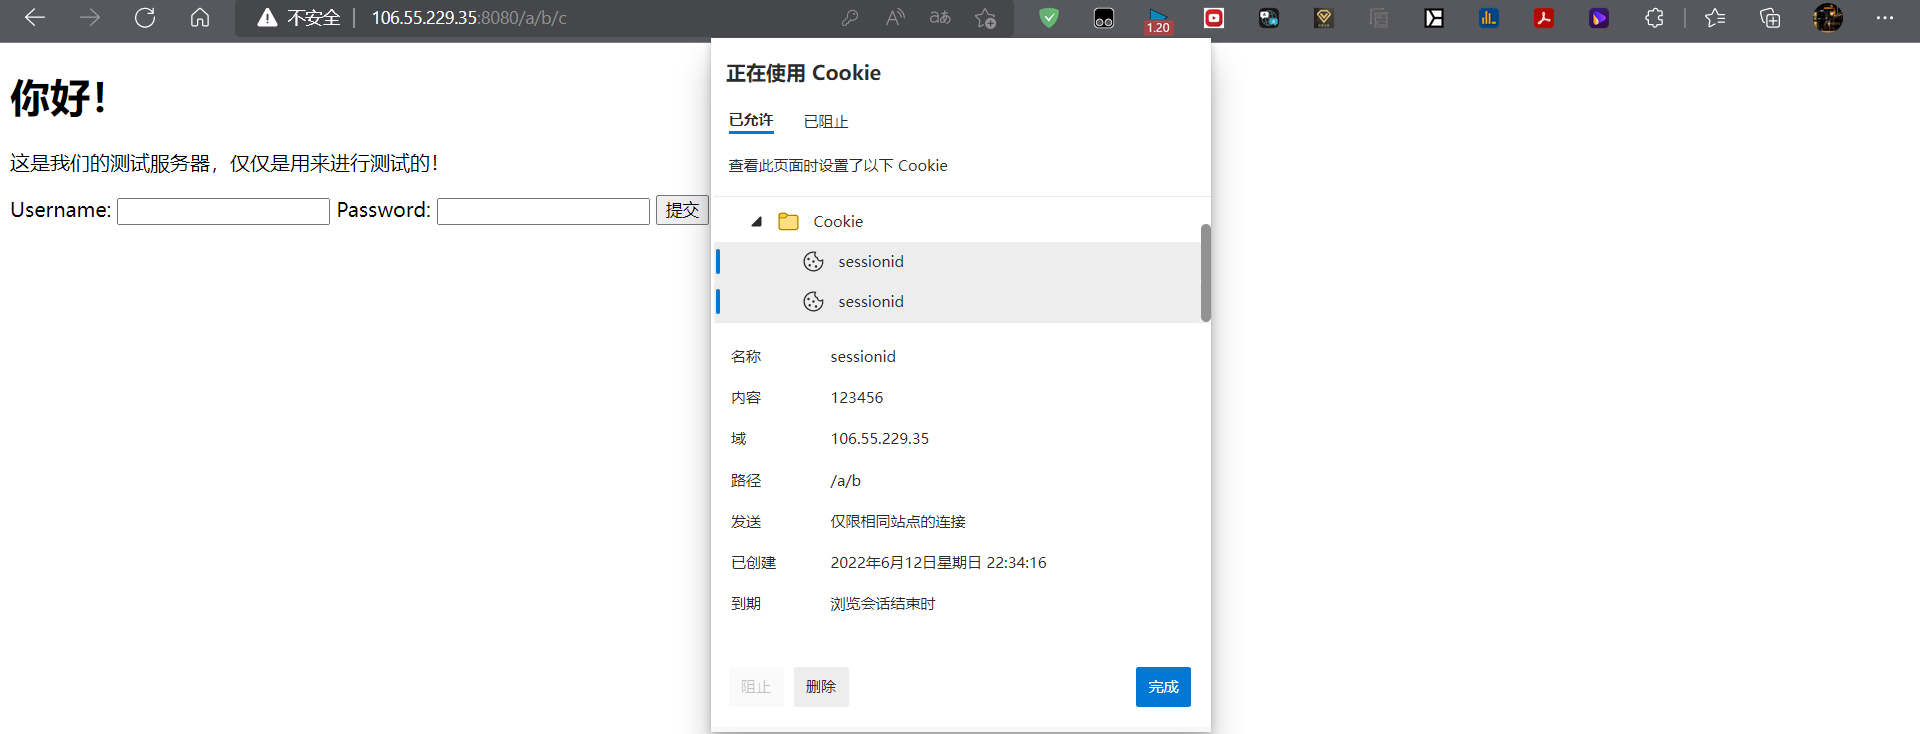
Task: Go to home page icon
Action: pos(200,18)
